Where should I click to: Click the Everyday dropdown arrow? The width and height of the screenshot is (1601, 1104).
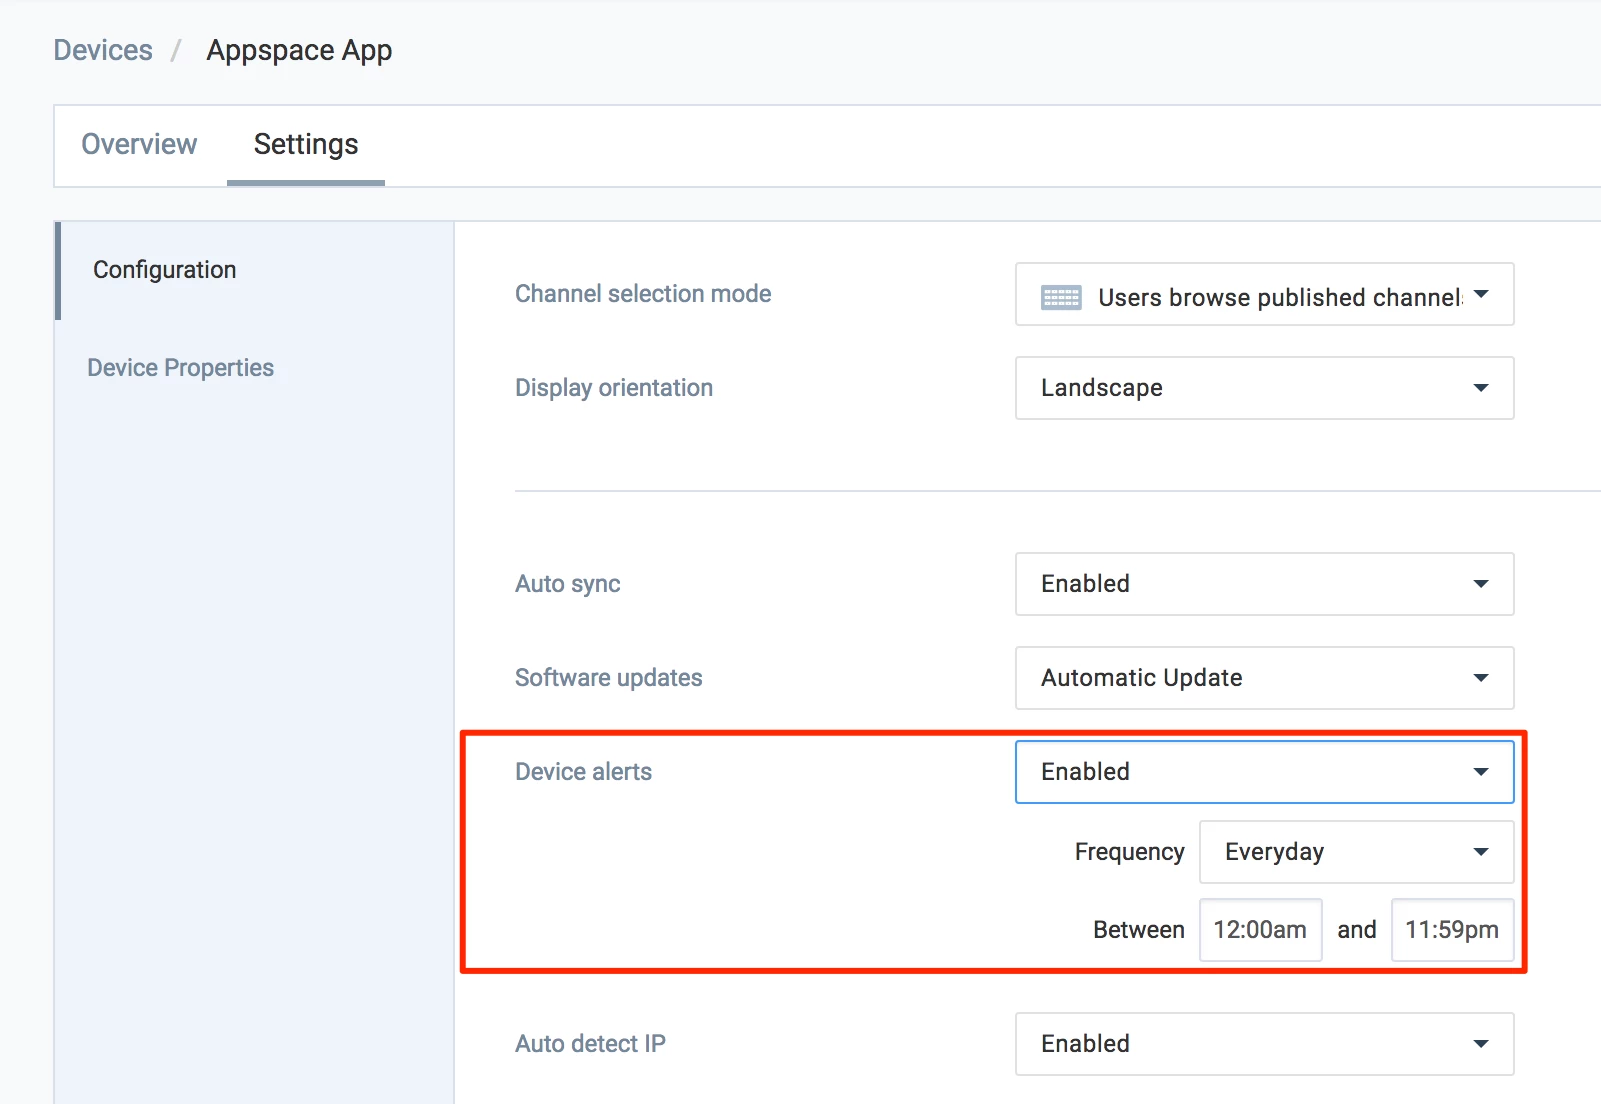[x=1481, y=852]
